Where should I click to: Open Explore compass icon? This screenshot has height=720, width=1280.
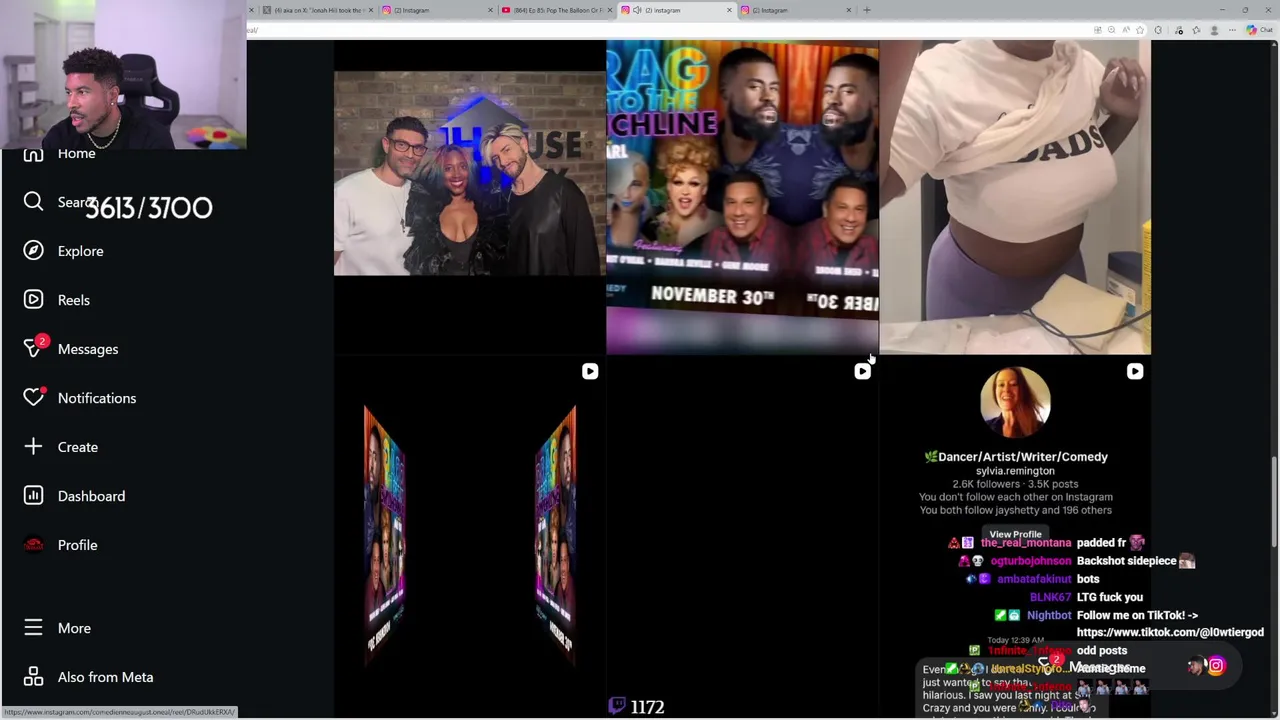(x=33, y=251)
